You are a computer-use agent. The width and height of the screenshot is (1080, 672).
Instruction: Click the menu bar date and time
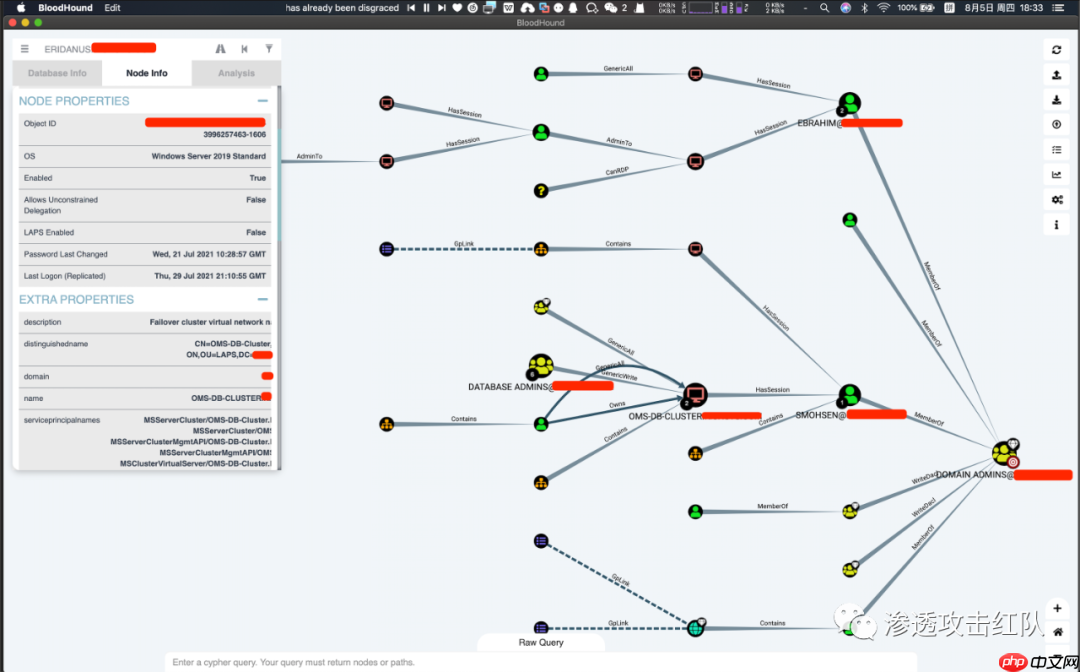pyautogui.click(x=1004, y=8)
